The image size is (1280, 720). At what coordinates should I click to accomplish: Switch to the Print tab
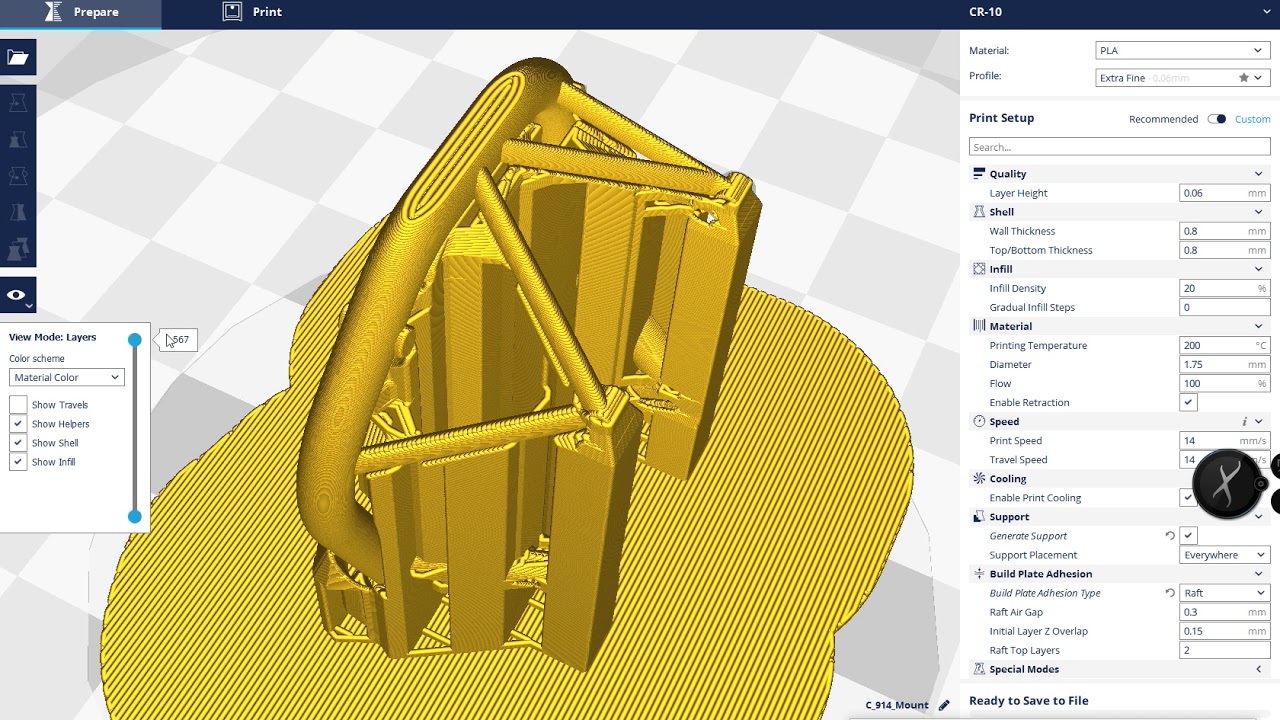[x=253, y=12]
